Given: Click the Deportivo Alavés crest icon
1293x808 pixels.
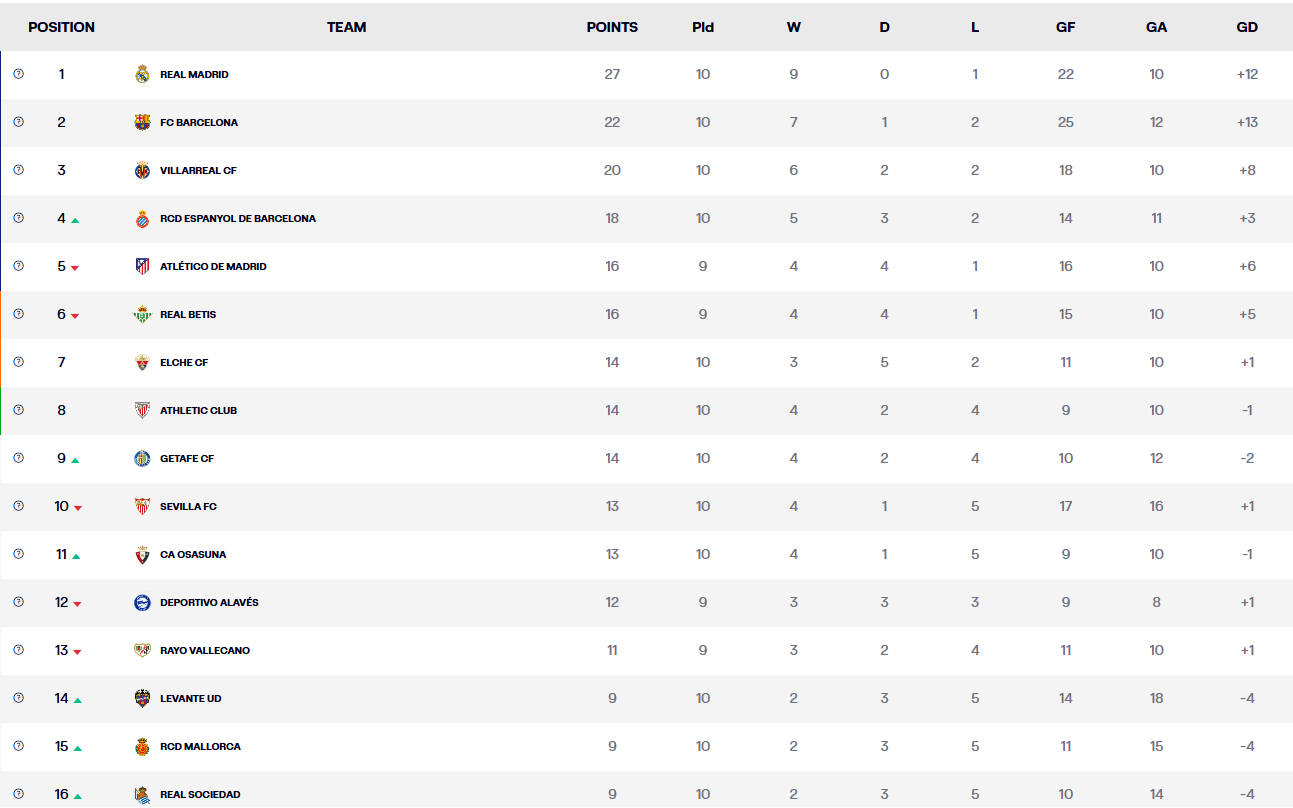Looking at the screenshot, I should (x=142, y=602).
